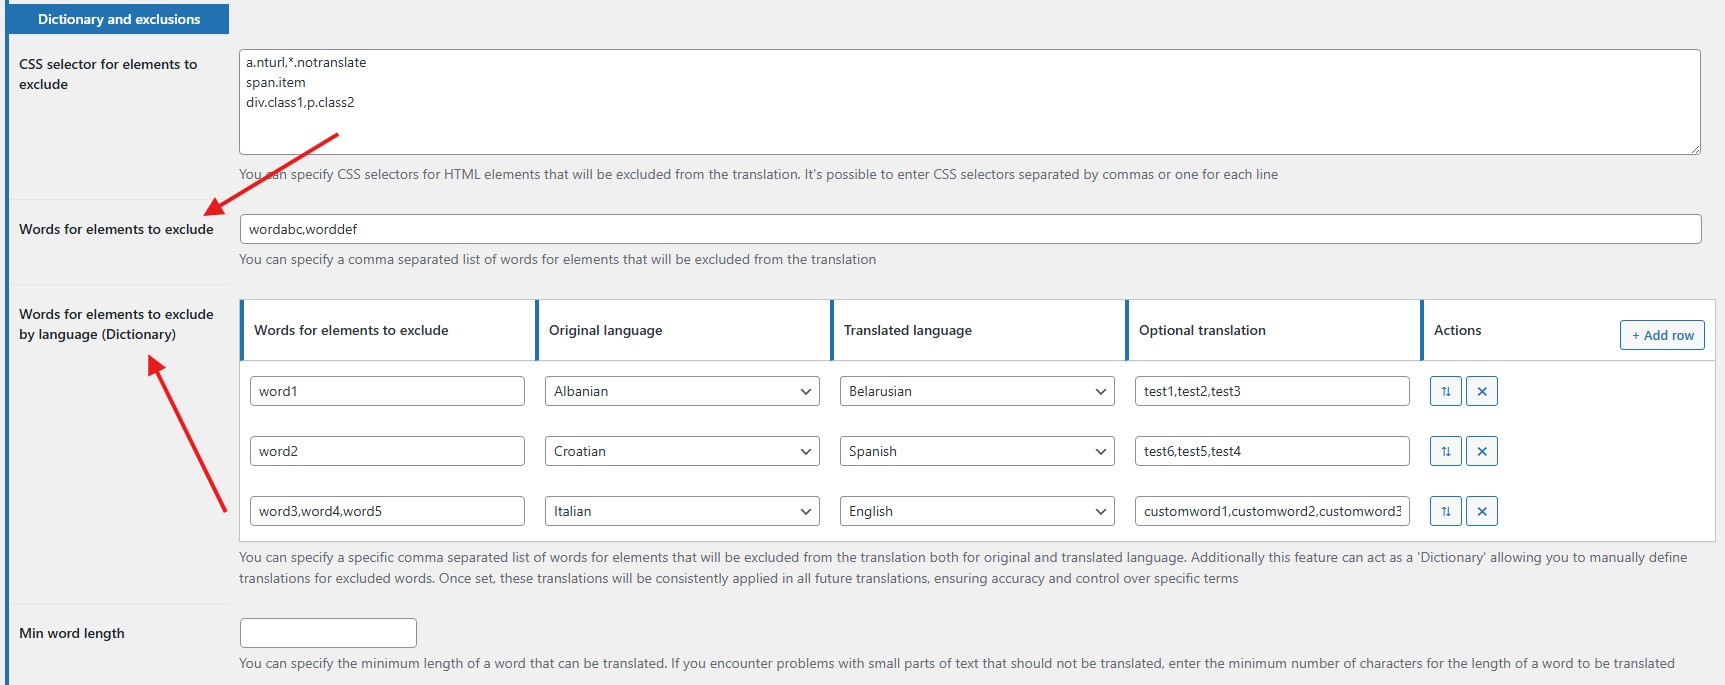Grab the textarea resize handle corner

(x=1695, y=149)
